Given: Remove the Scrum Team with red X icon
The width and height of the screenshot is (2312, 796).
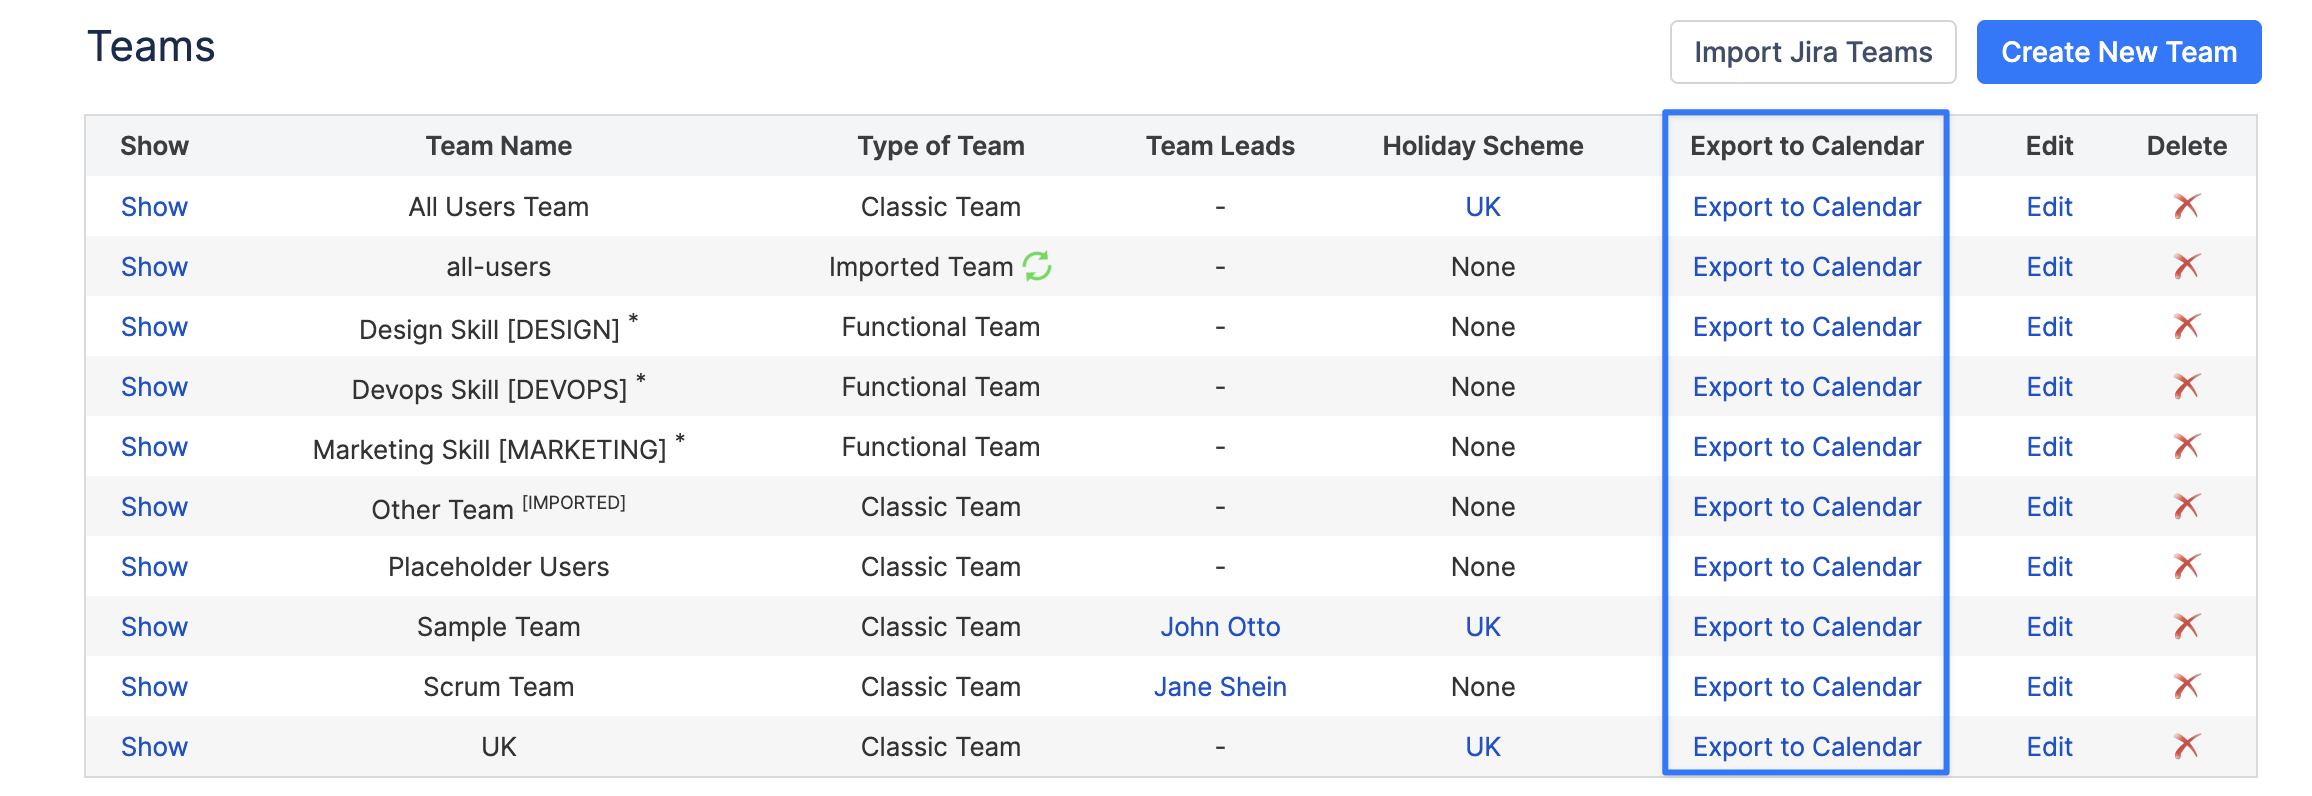Looking at the screenshot, I should [x=2186, y=686].
